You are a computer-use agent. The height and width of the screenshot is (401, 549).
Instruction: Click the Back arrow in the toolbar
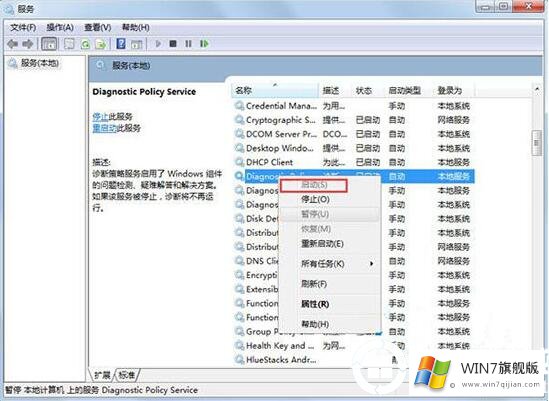pyautogui.click(x=13, y=44)
